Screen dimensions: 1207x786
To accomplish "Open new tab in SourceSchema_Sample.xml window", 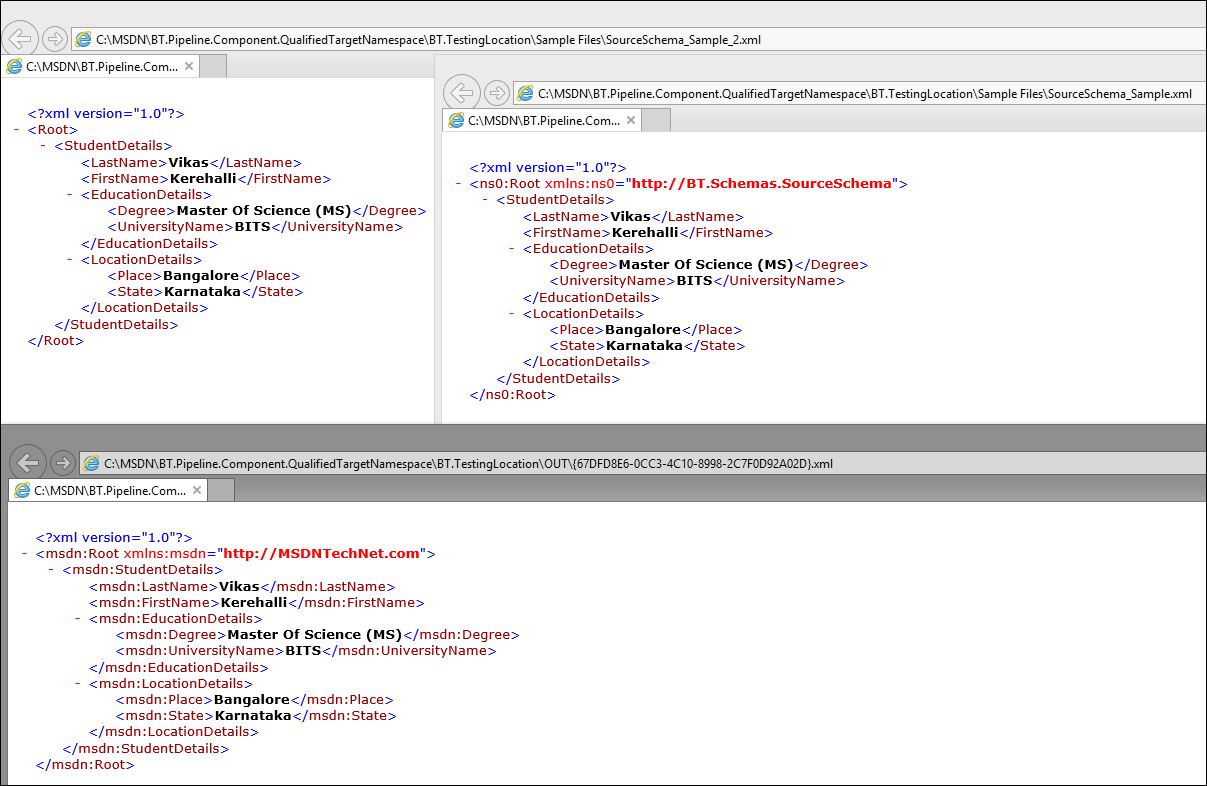I will (x=656, y=120).
